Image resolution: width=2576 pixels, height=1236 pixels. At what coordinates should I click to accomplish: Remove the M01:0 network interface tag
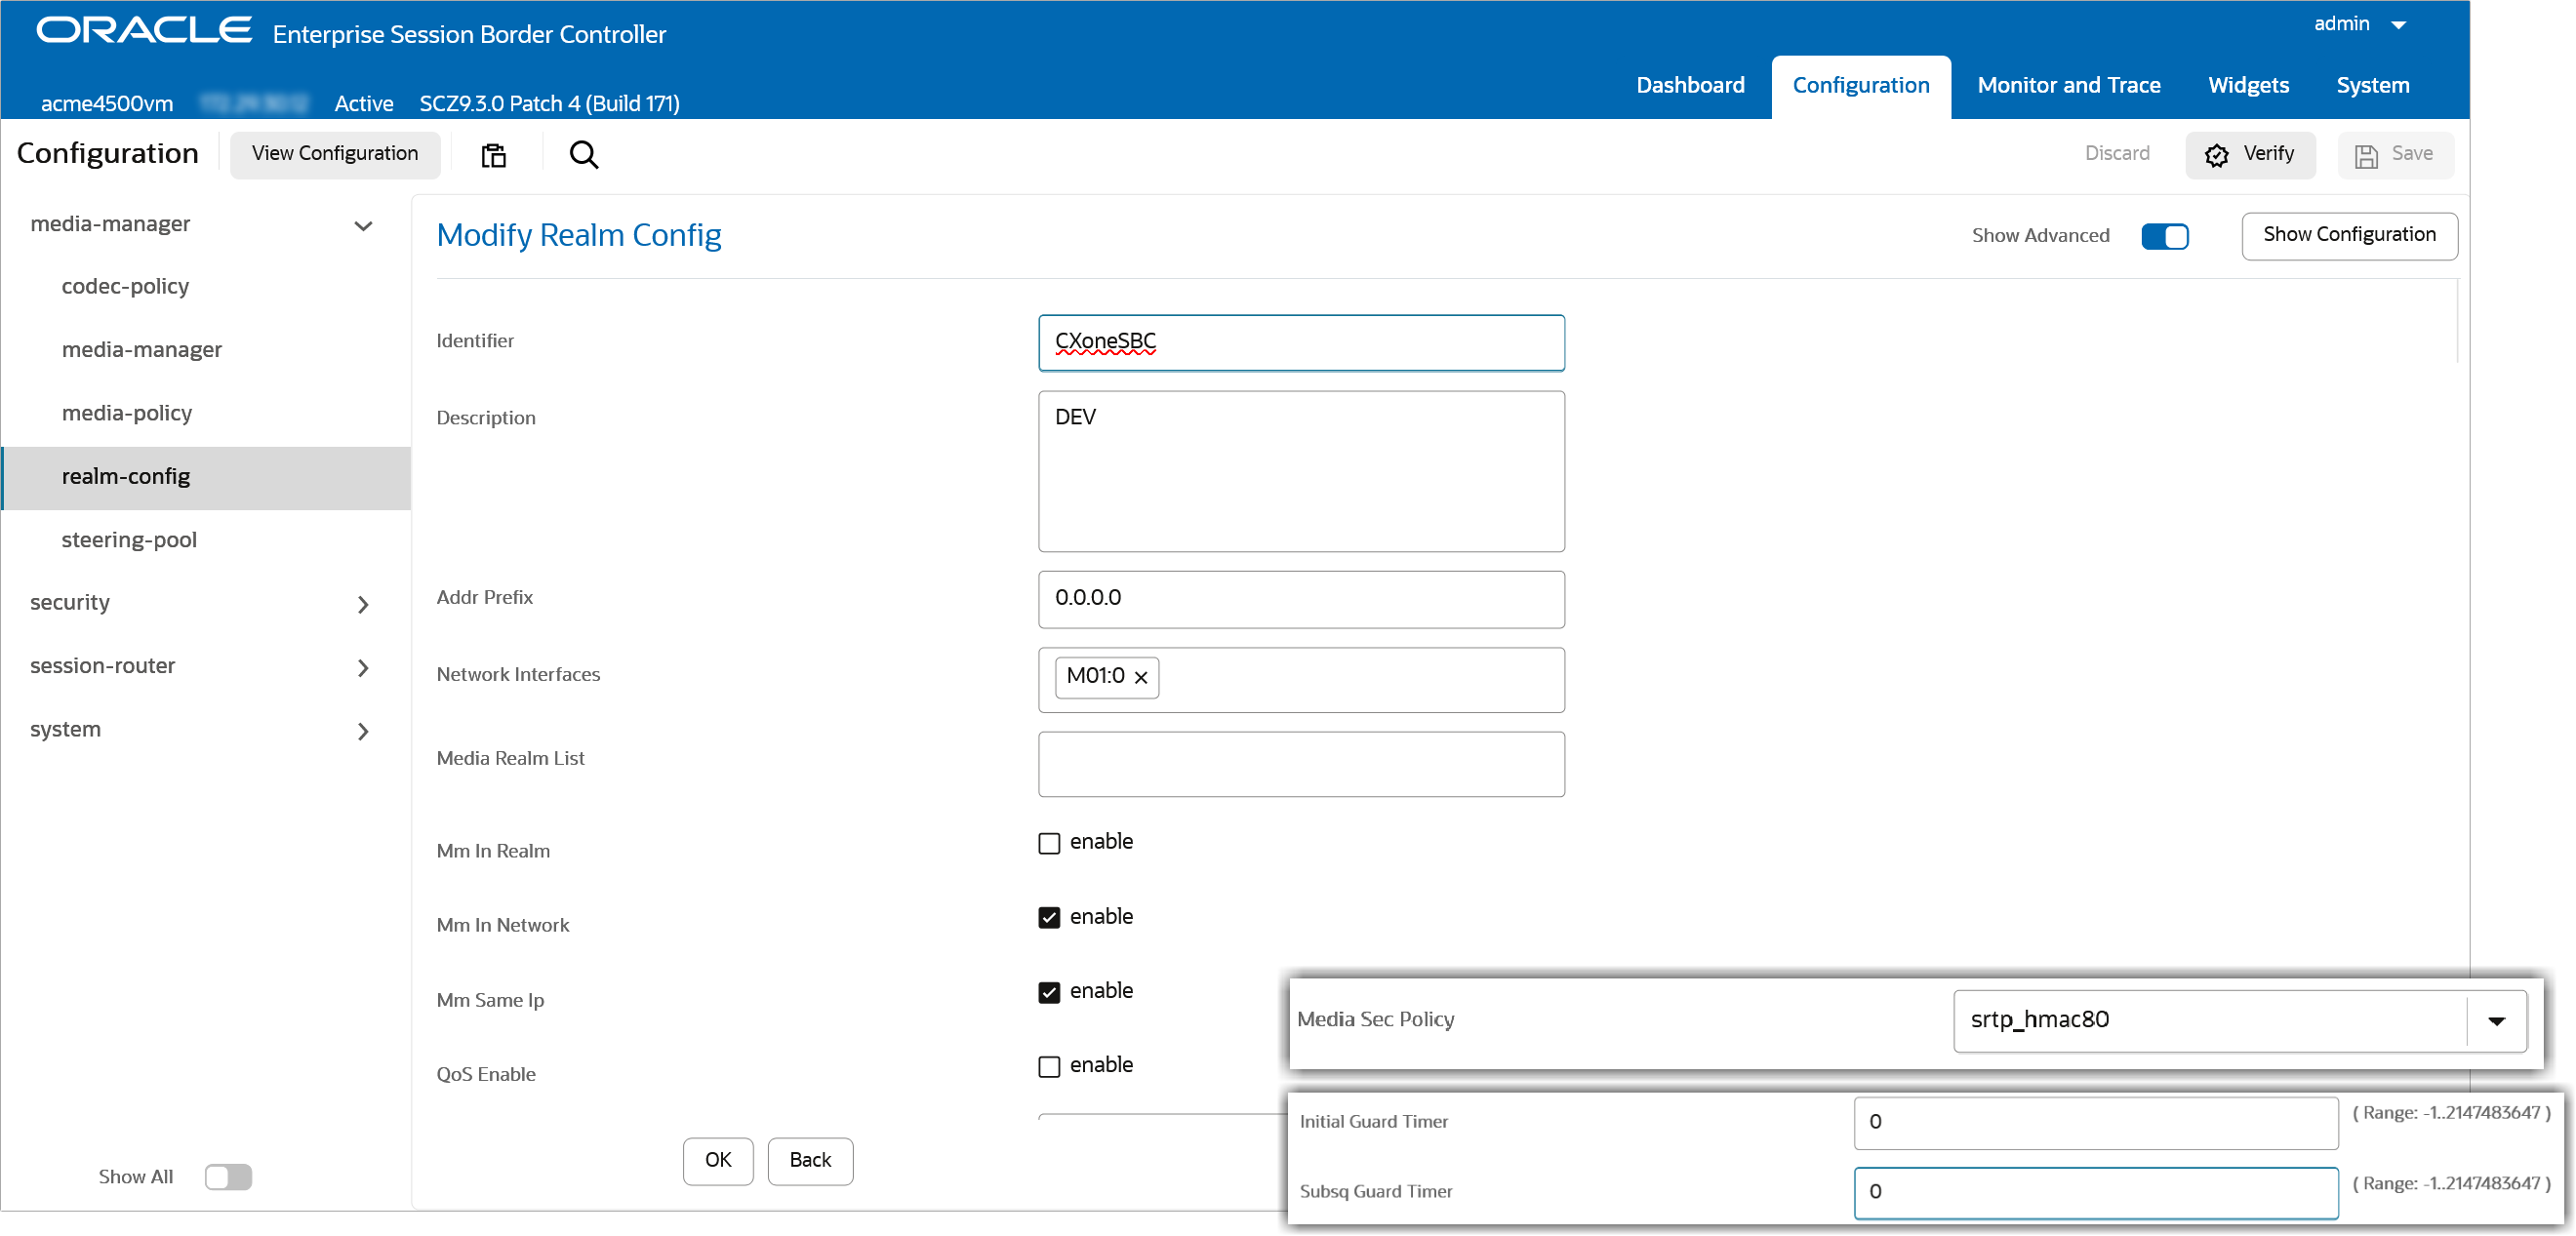tap(1141, 678)
